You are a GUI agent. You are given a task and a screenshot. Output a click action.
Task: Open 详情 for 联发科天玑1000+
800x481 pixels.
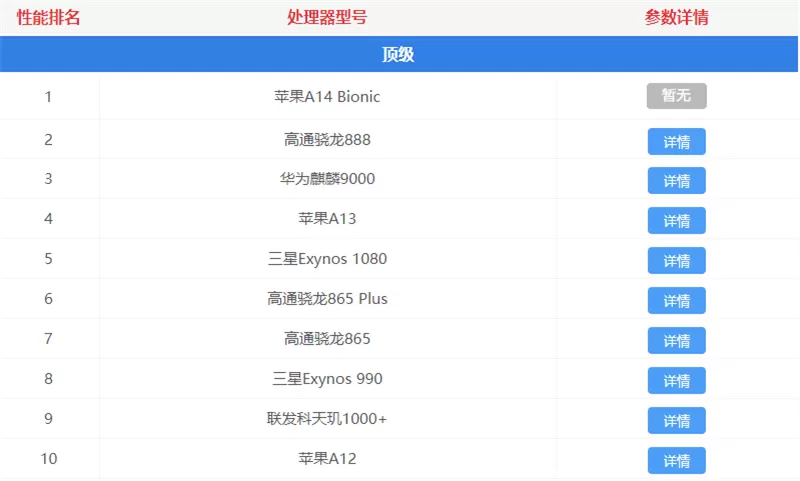click(x=677, y=420)
